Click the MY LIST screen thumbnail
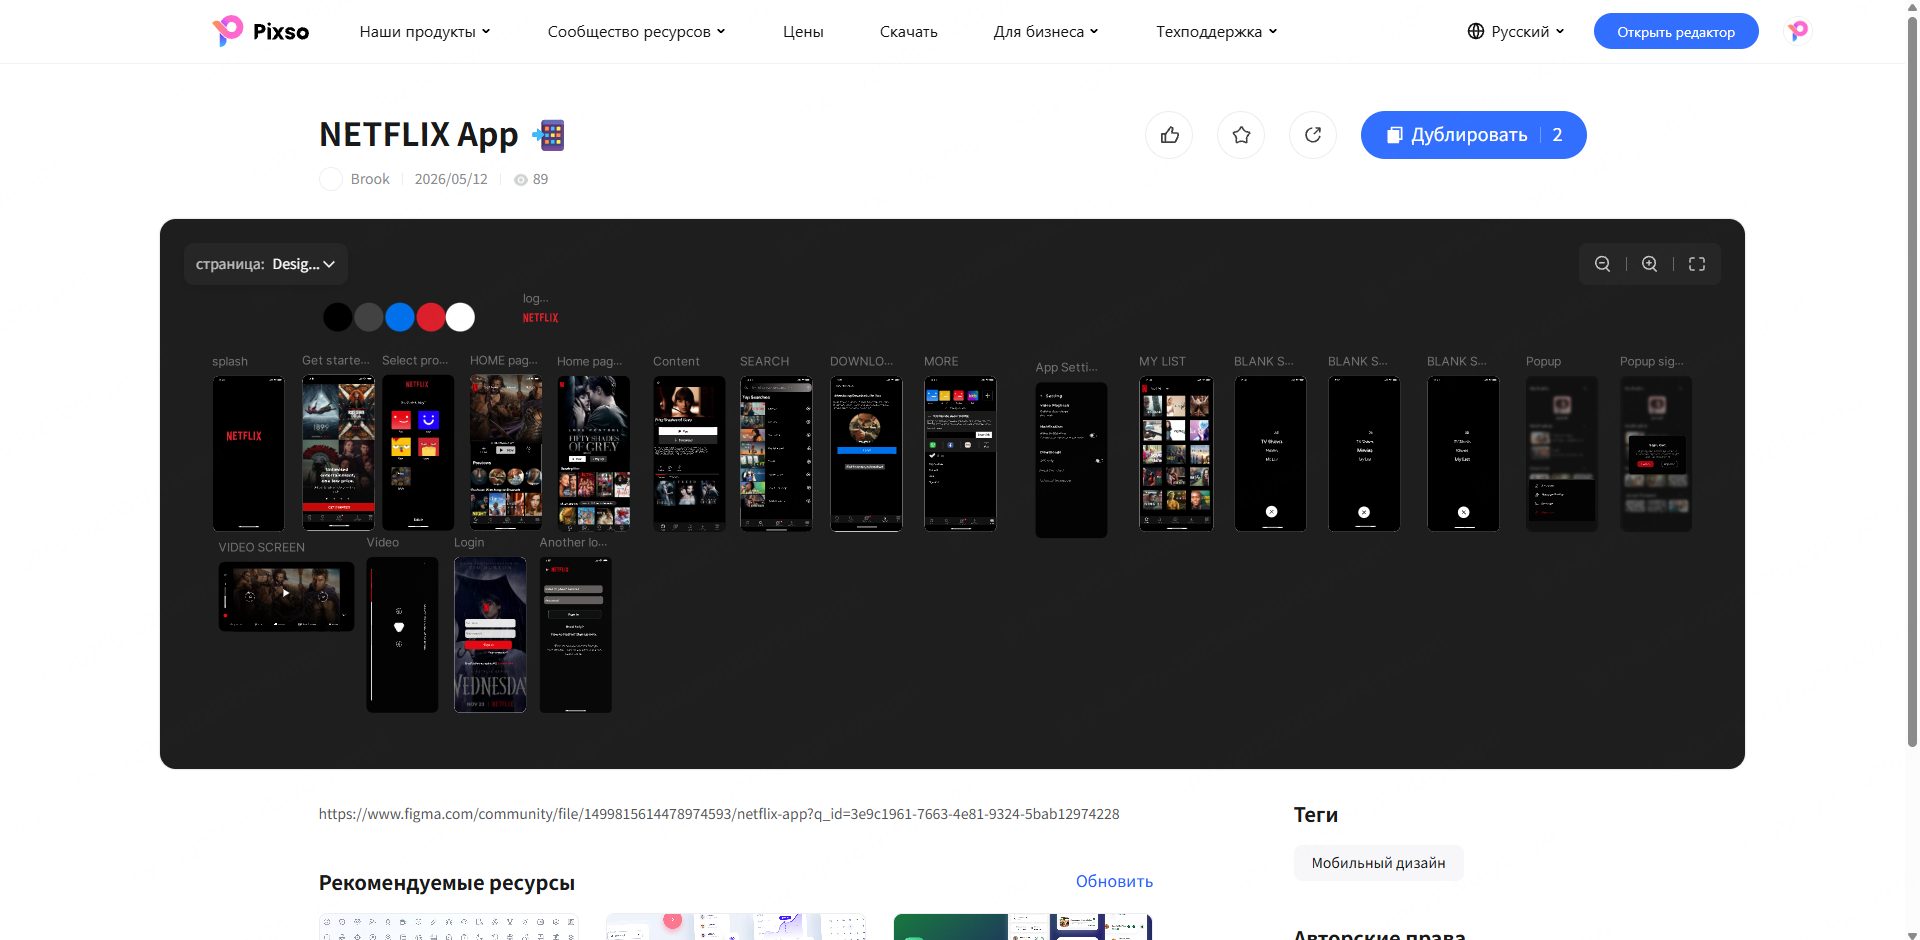The height and width of the screenshot is (940, 1920). click(1176, 453)
